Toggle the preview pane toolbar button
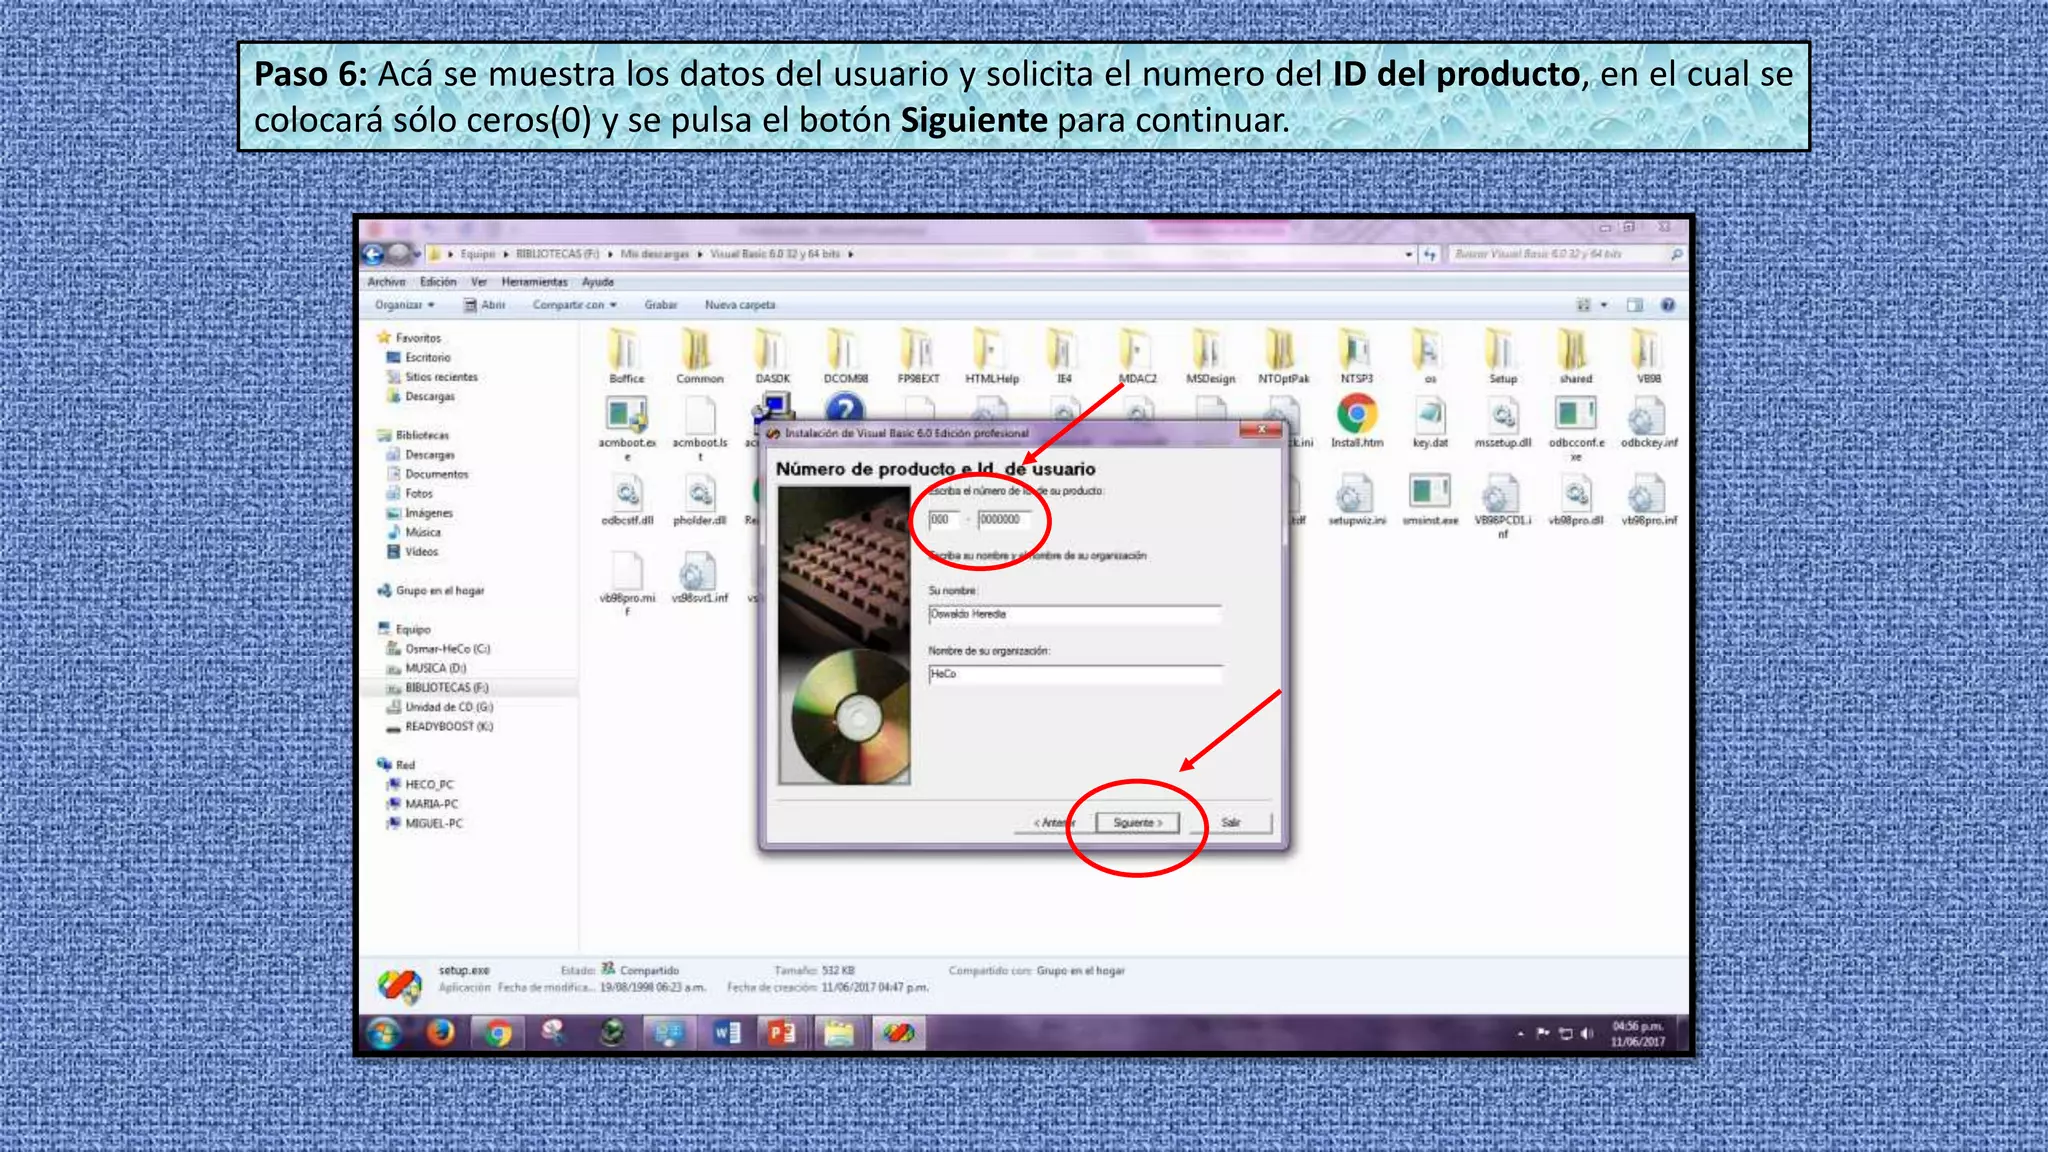The image size is (2048, 1152). (1634, 305)
